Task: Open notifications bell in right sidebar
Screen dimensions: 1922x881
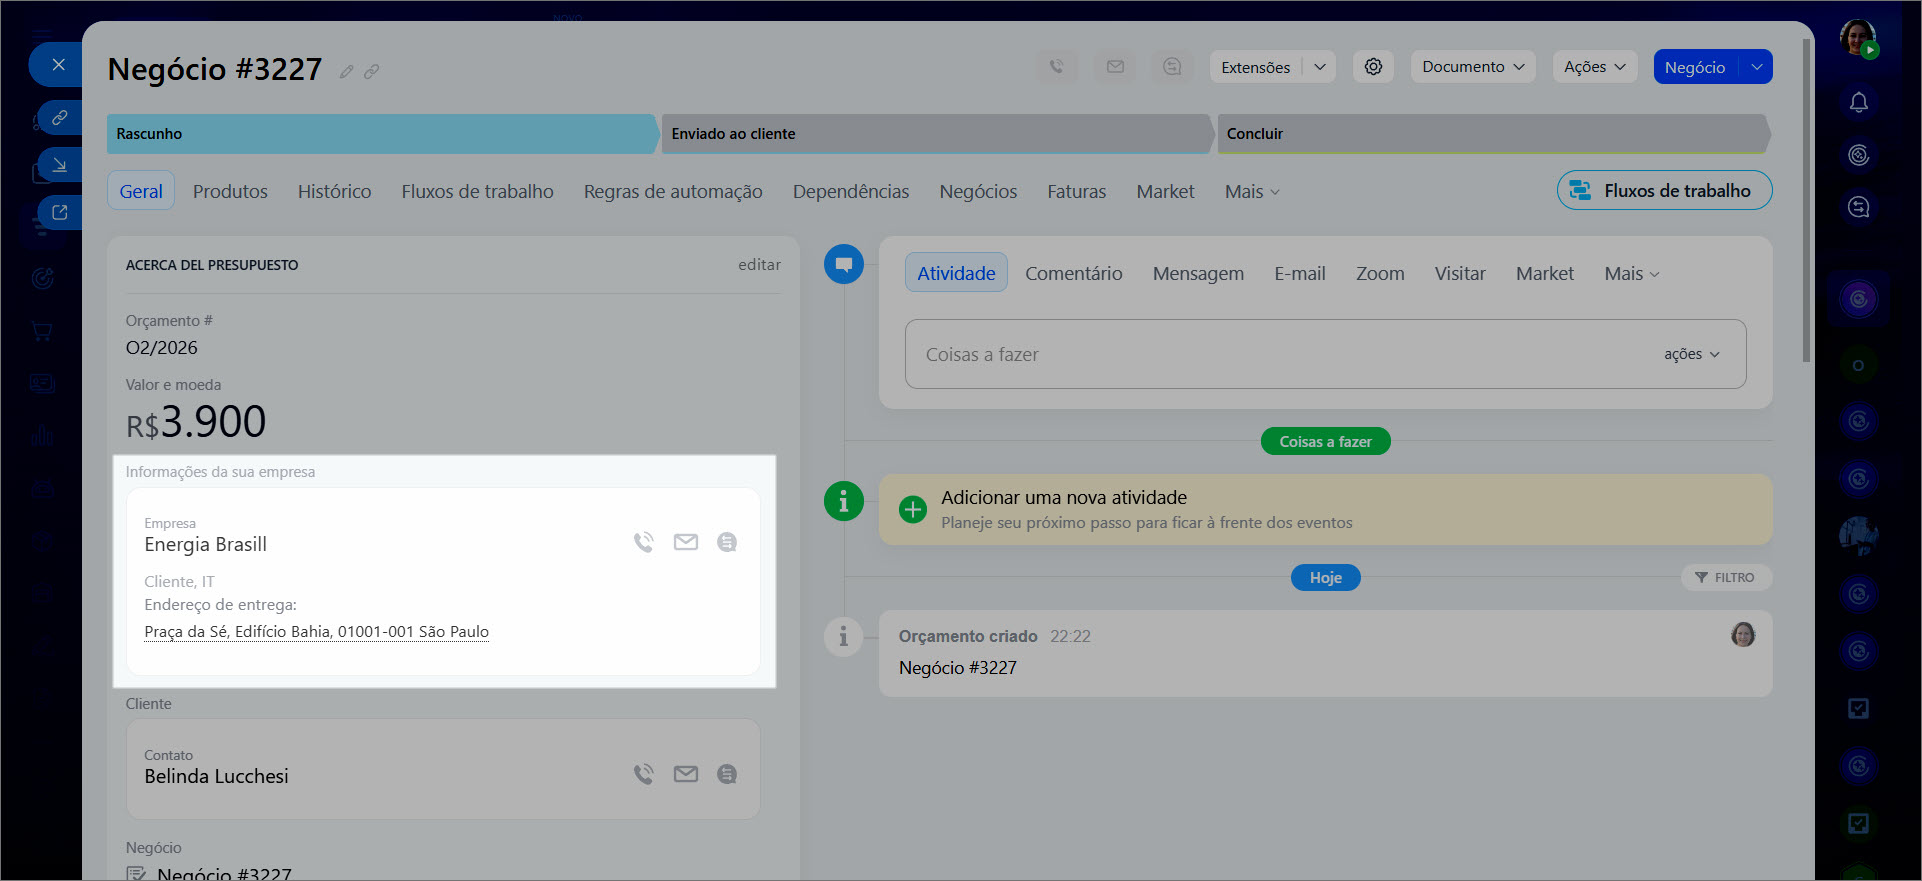Action: [x=1858, y=103]
